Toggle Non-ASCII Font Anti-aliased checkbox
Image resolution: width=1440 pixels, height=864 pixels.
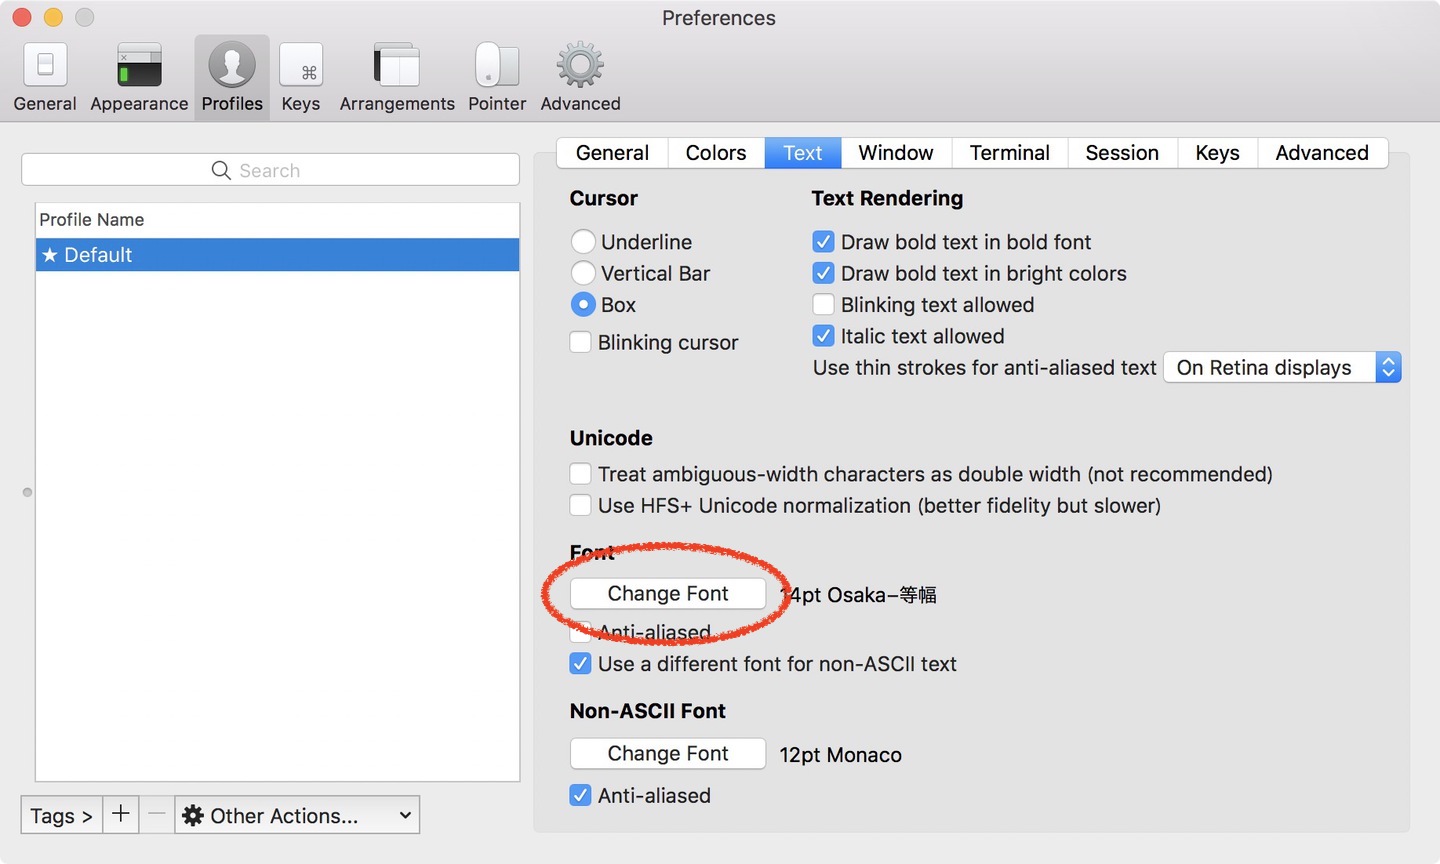[x=580, y=795]
